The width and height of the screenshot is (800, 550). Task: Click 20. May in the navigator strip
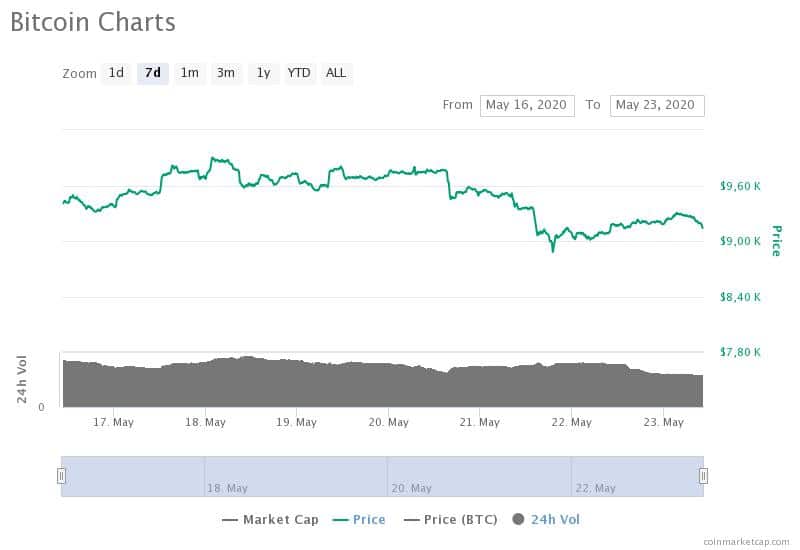click(x=411, y=488)
